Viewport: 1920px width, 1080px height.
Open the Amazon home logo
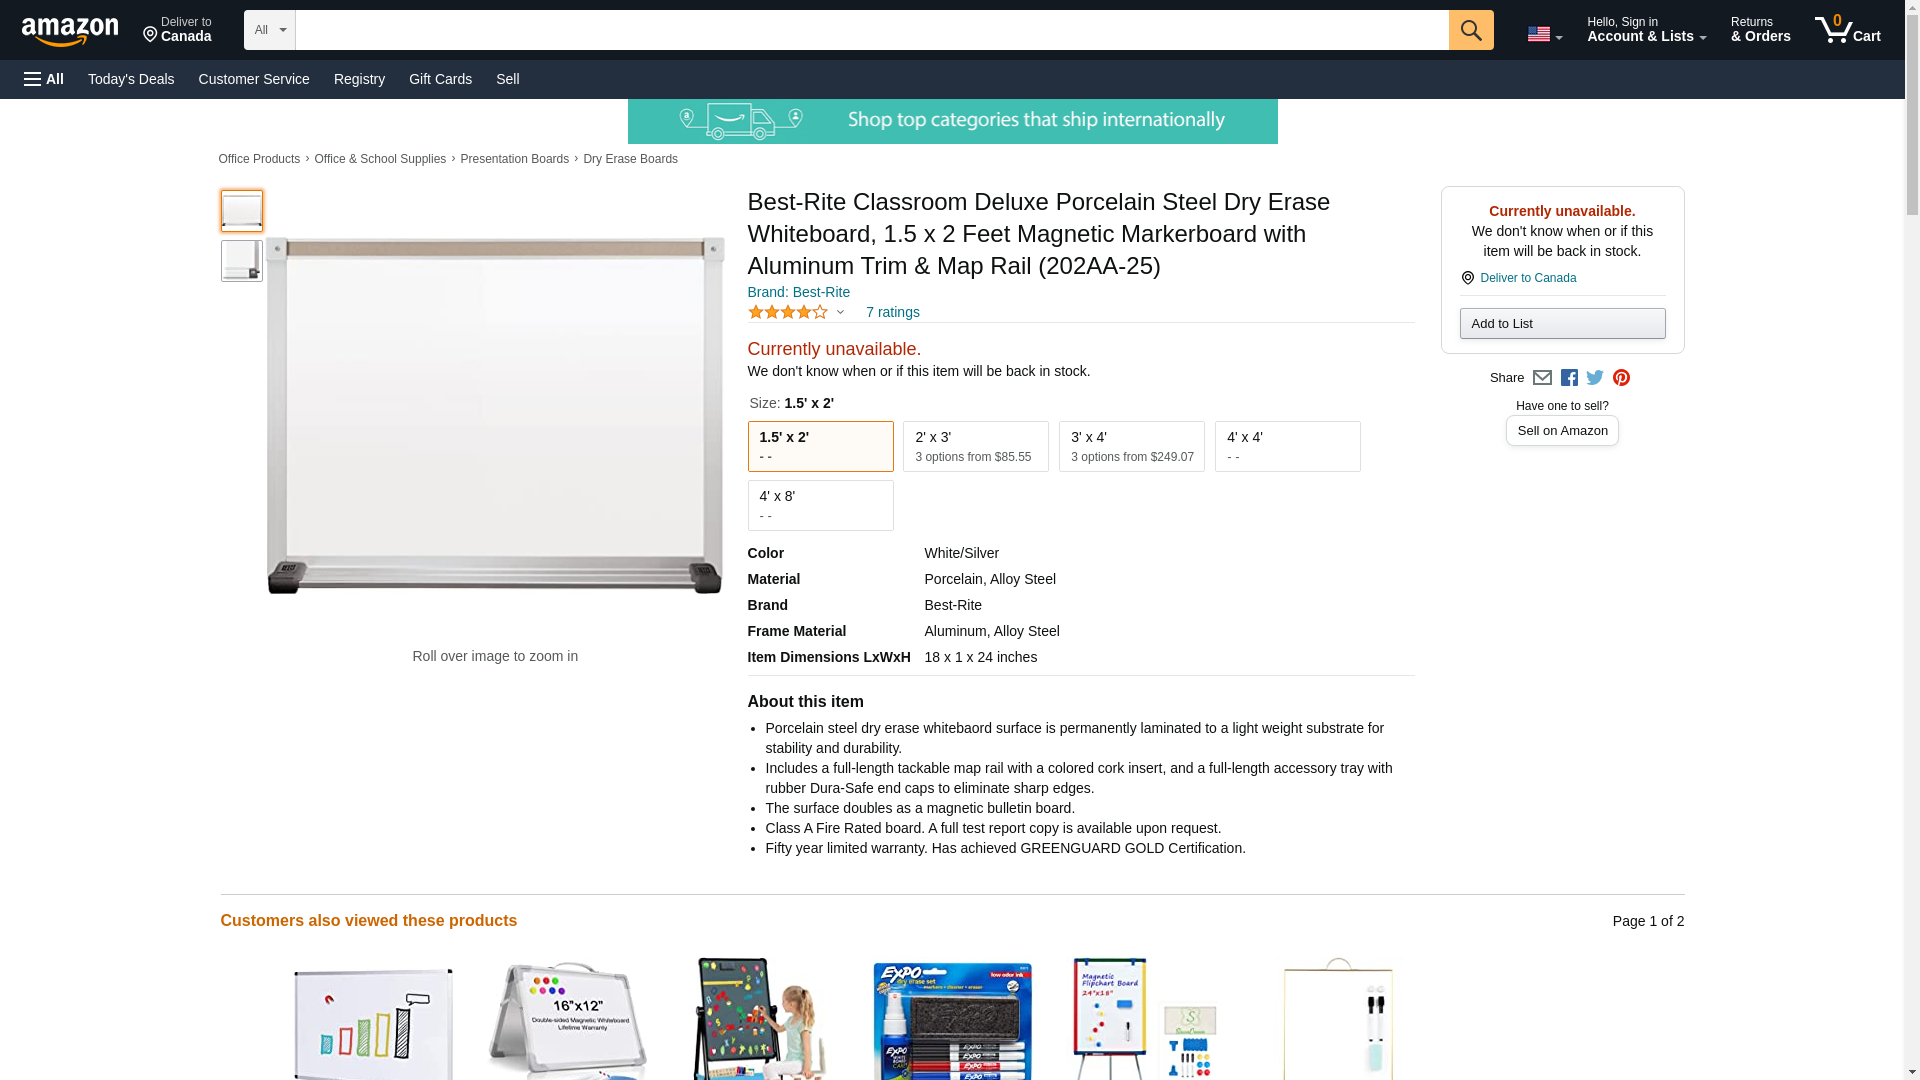click(70, 31)
